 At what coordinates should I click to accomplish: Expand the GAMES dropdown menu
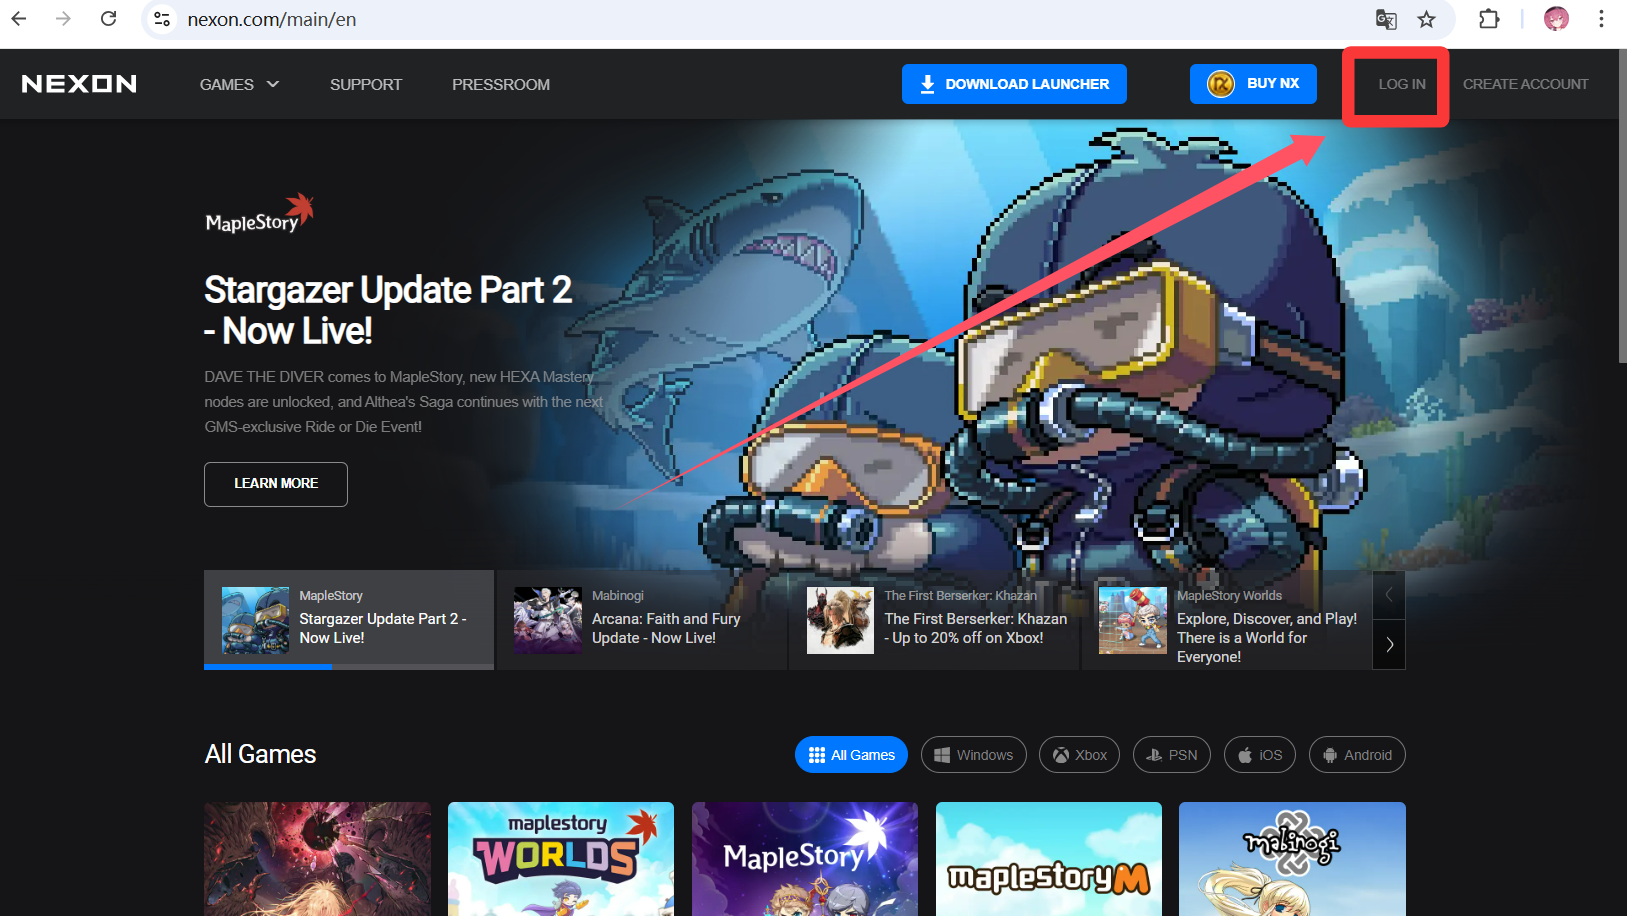(239, 85)
